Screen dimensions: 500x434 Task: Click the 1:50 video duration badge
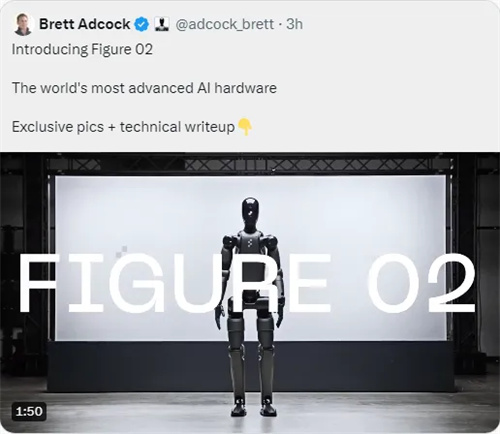click(x=29, y=411)
